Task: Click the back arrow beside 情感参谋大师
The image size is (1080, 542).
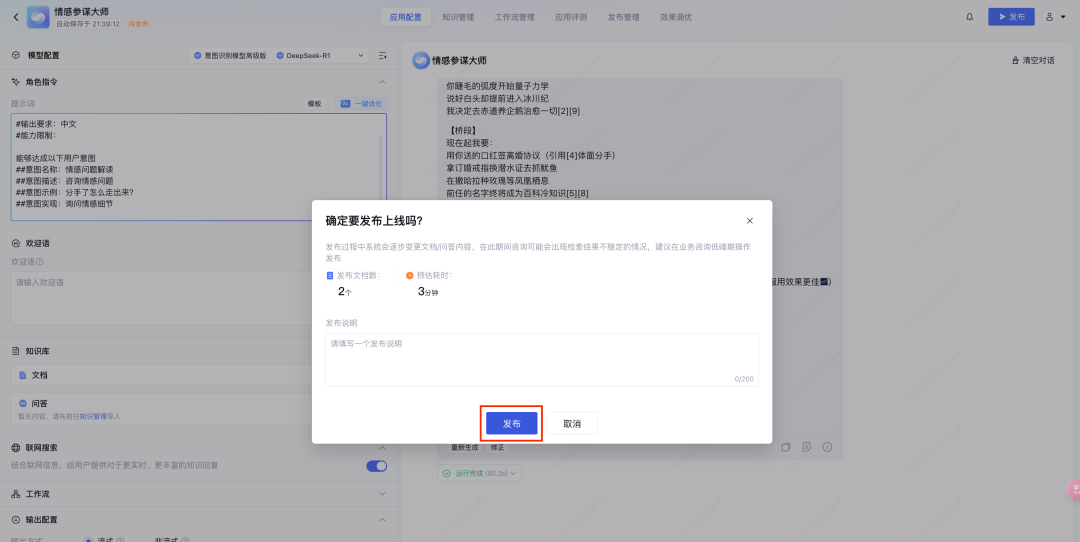Action: pos(15,17)
